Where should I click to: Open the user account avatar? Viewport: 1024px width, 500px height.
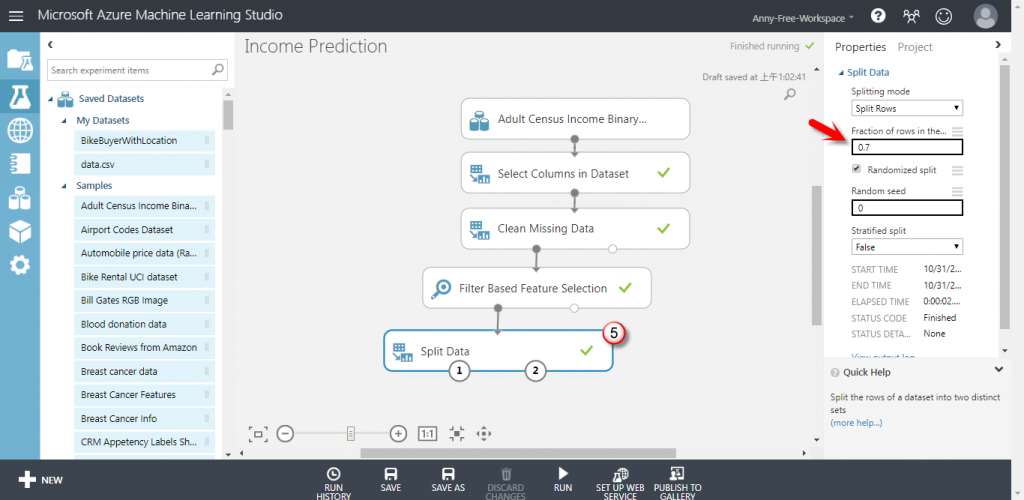click(x=985, y=16)
